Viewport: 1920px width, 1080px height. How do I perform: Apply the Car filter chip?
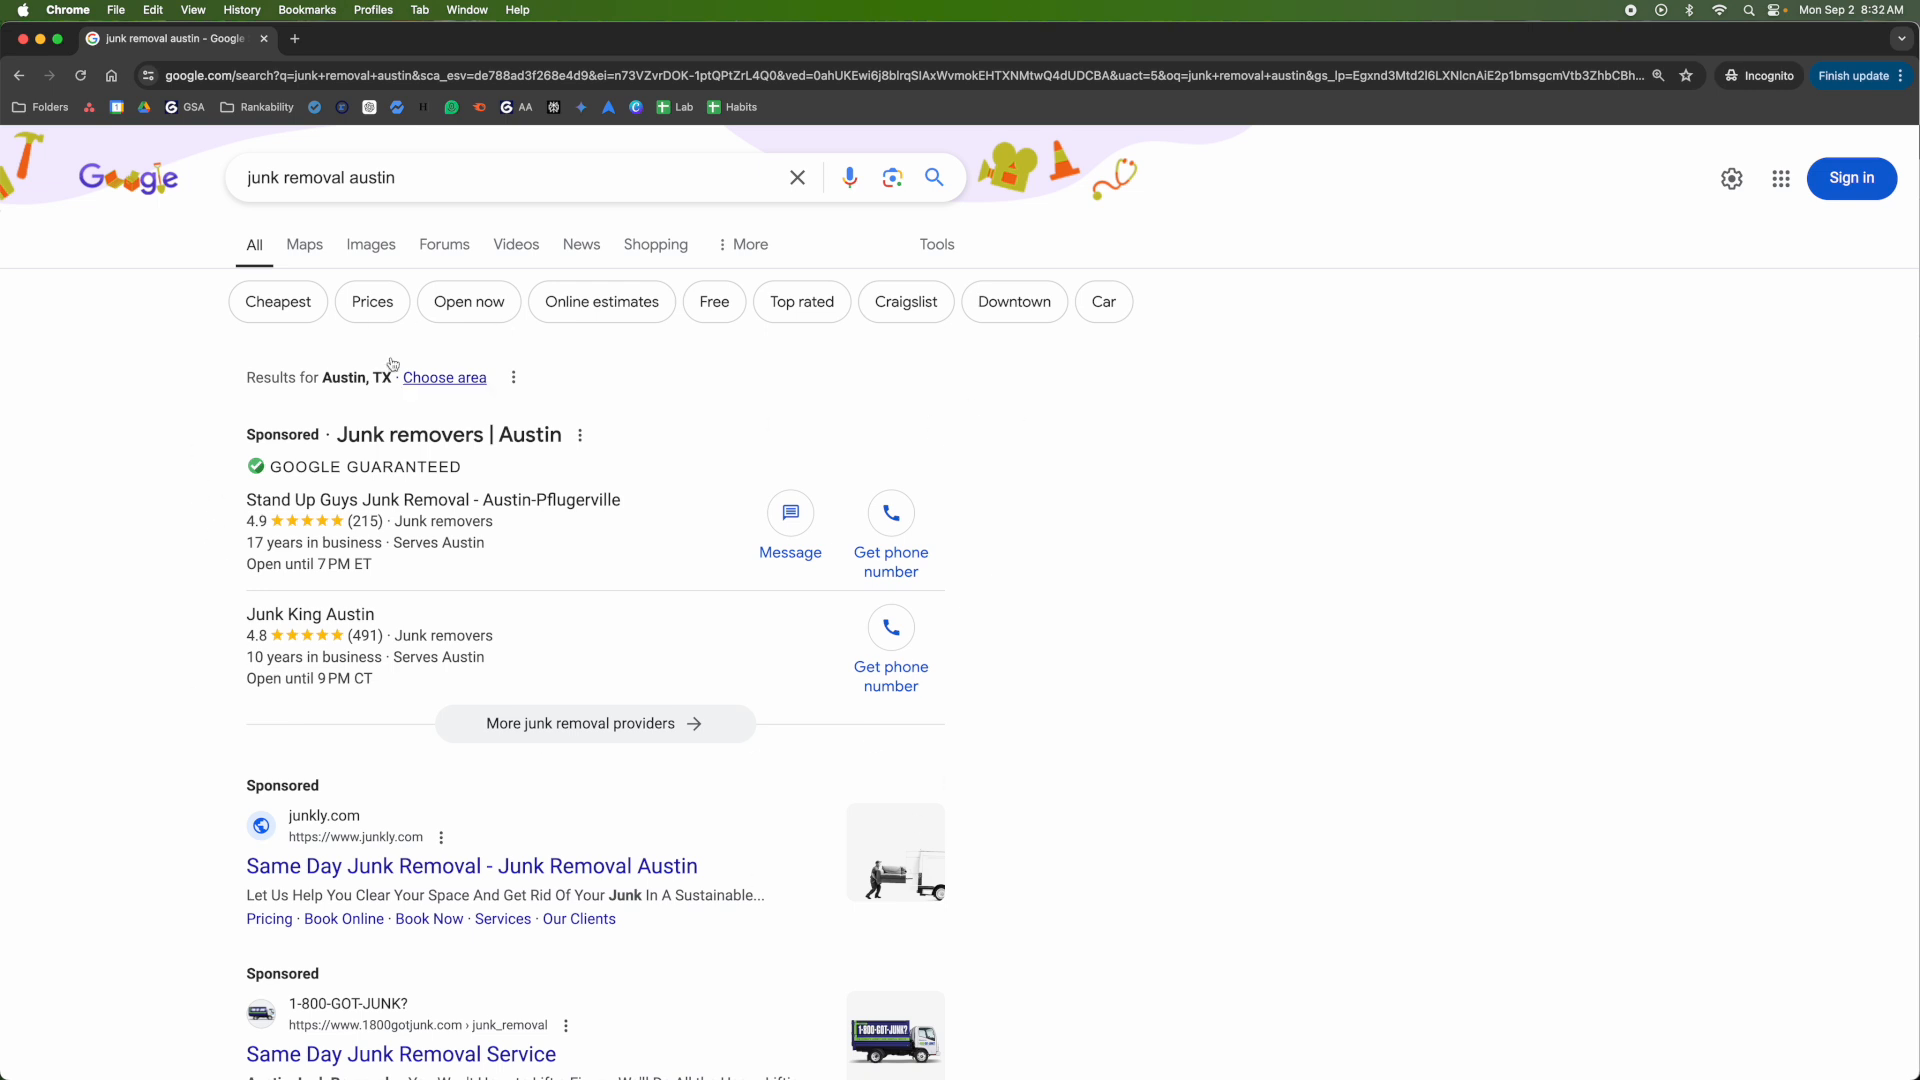(1104, 302)
